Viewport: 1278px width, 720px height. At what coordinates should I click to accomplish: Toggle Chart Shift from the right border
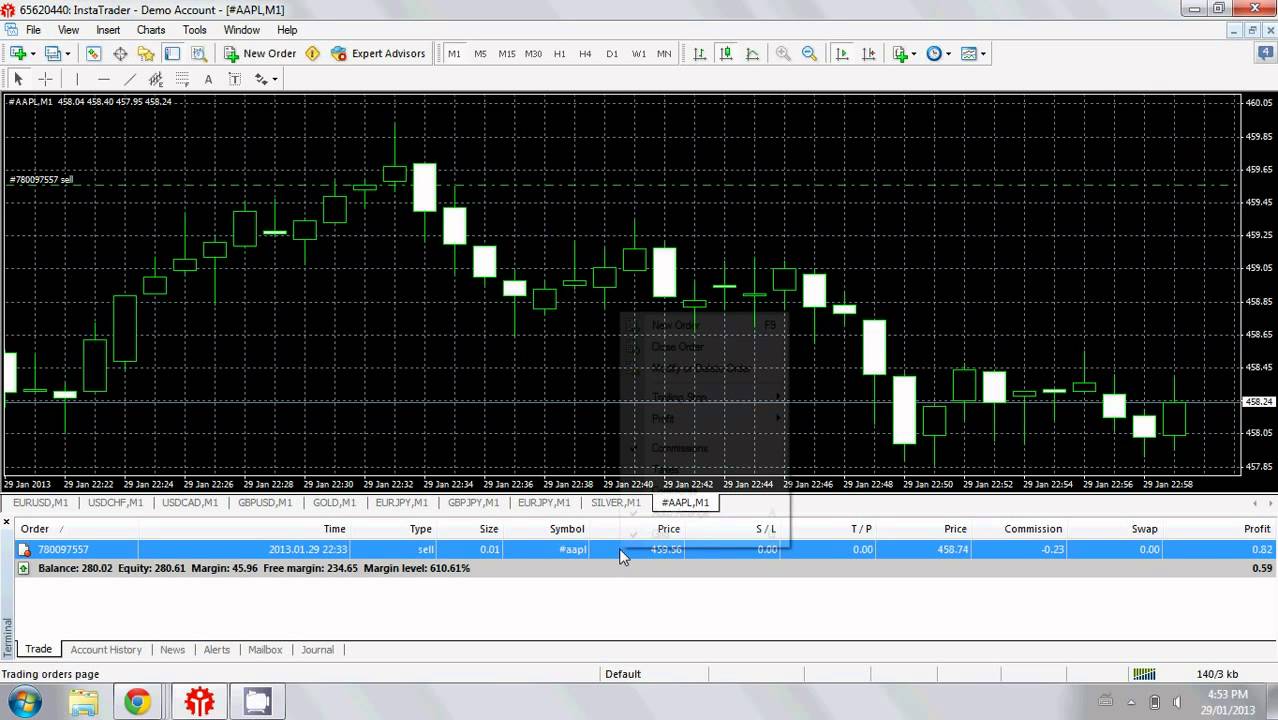[x=868, y=54]
